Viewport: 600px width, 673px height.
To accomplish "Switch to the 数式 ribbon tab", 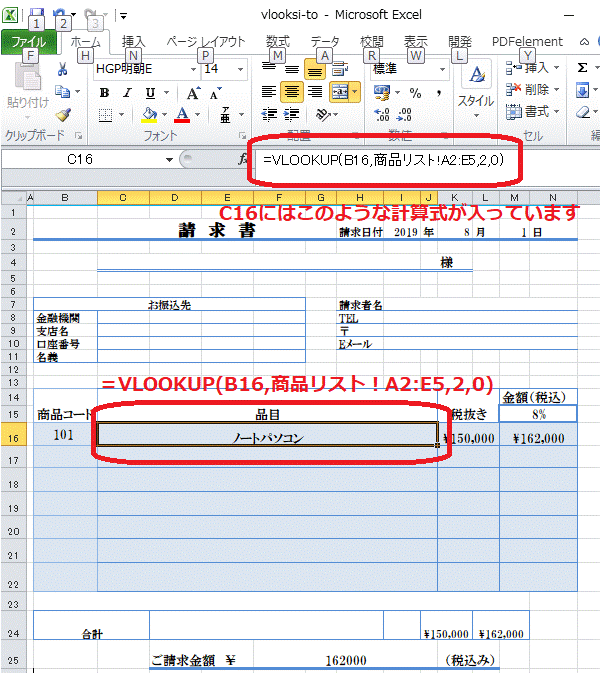I will pos(277,42).
